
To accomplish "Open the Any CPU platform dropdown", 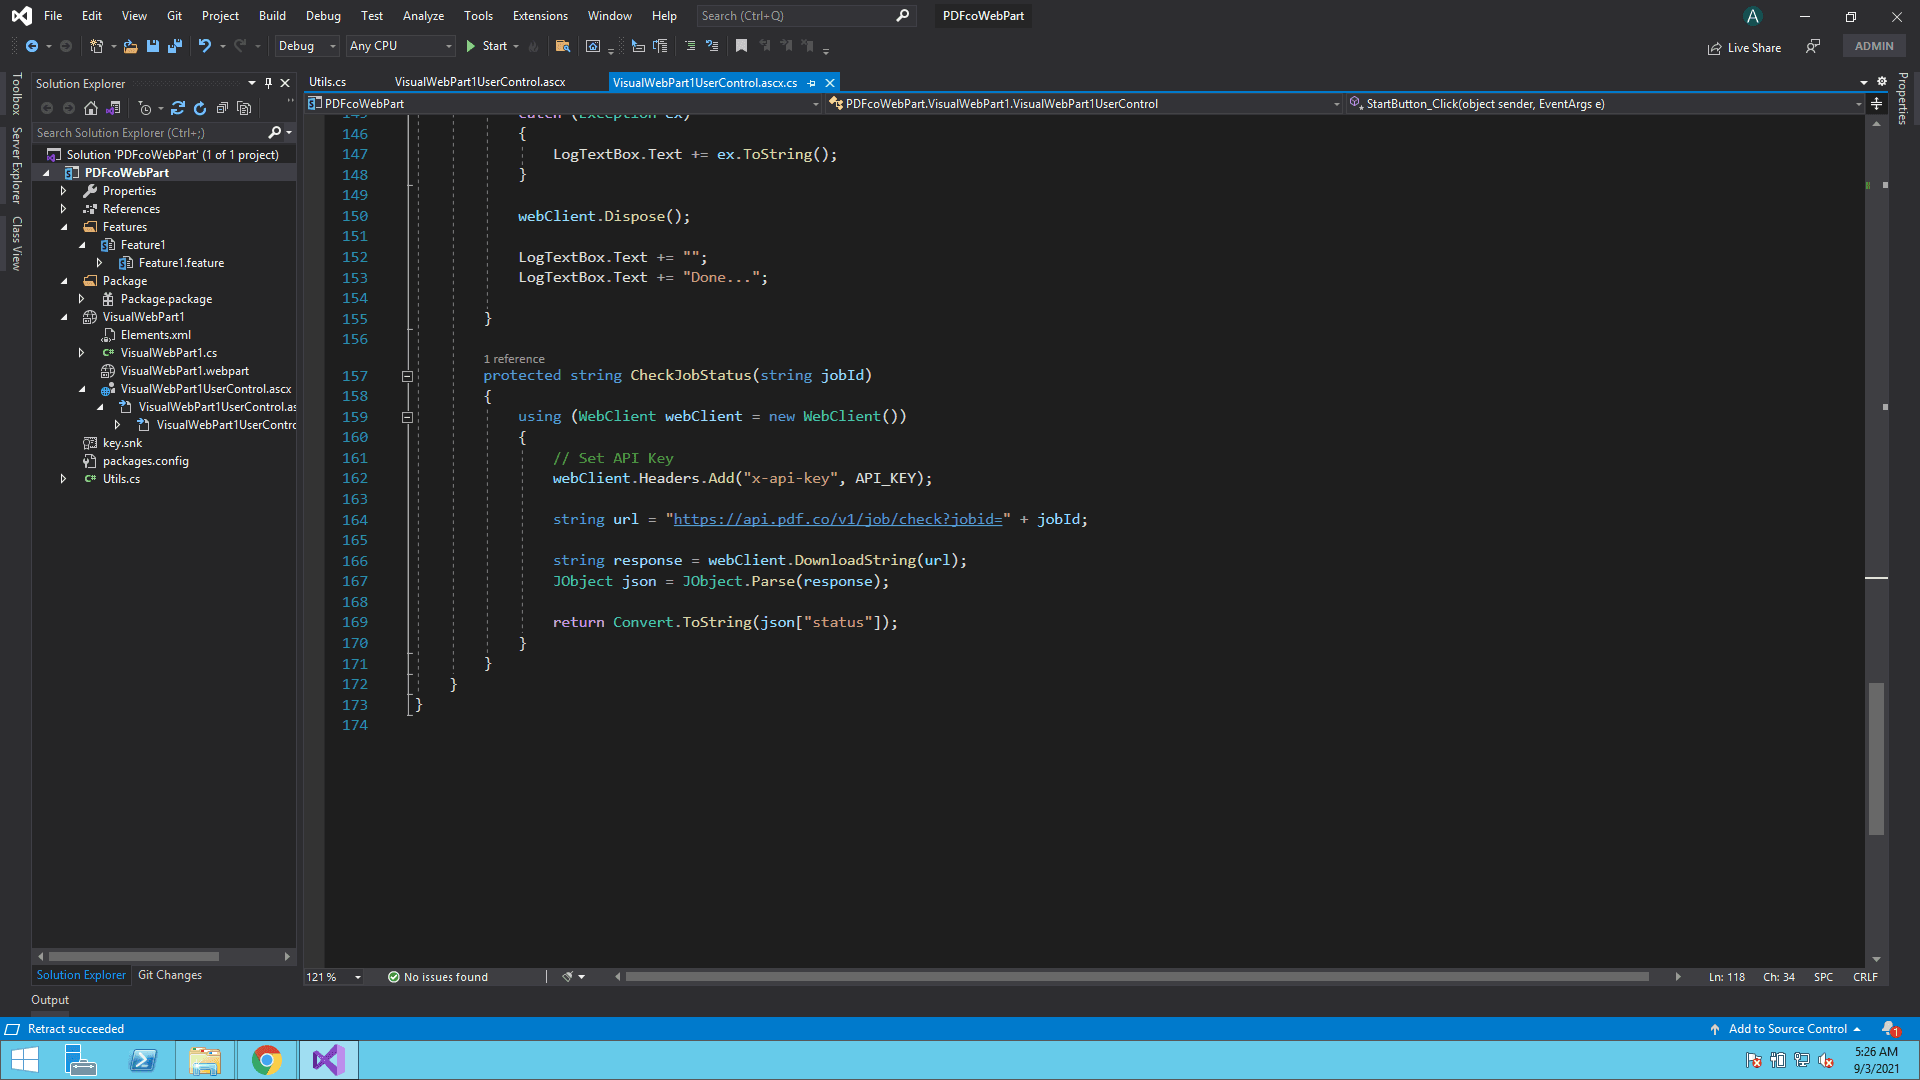I will pos(400,46).
